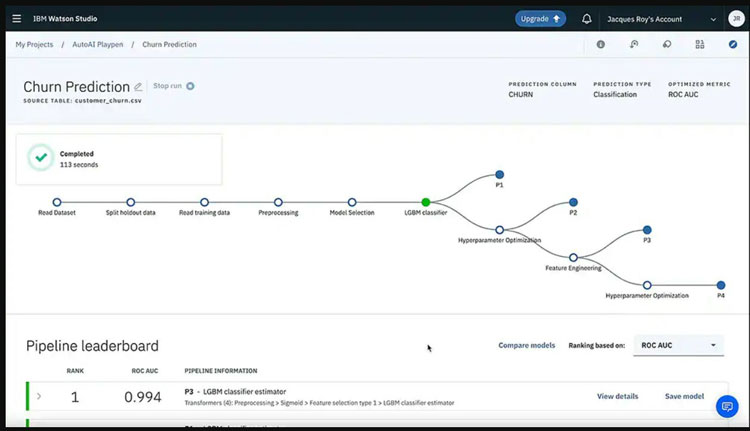The width and height of the screenshot is (750, 431).
Task: Open the ROC AUC ranking dropdown
Action: click(678, 345)
